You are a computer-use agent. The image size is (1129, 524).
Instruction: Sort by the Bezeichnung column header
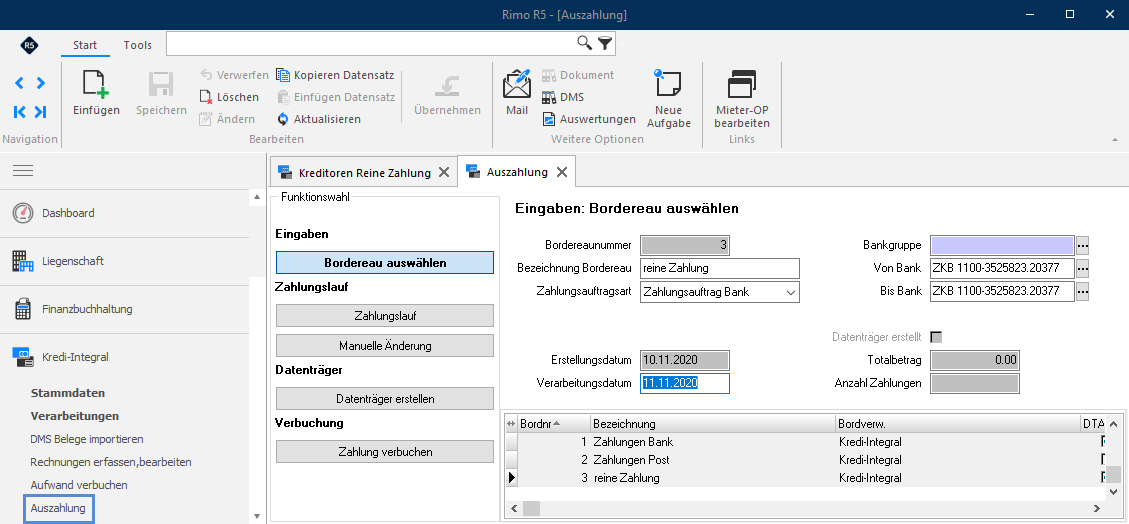click(713, 423)
